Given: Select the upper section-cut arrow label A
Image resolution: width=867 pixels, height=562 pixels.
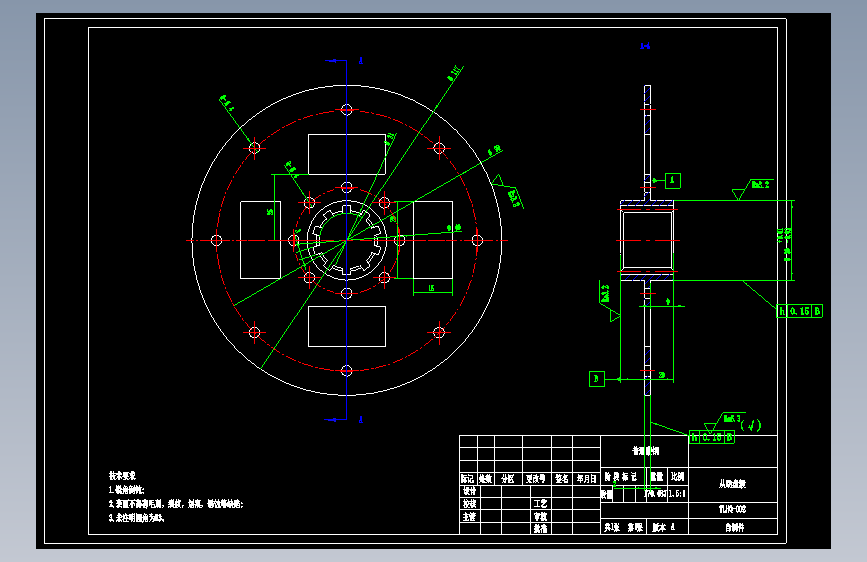Looking at the screenshot, I should click(x=361, y=60).
